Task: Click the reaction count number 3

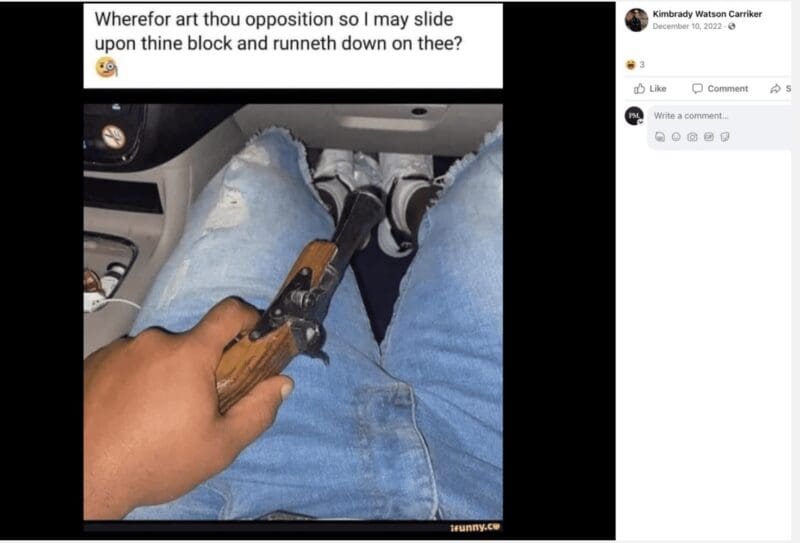Action: coord(642,65)
